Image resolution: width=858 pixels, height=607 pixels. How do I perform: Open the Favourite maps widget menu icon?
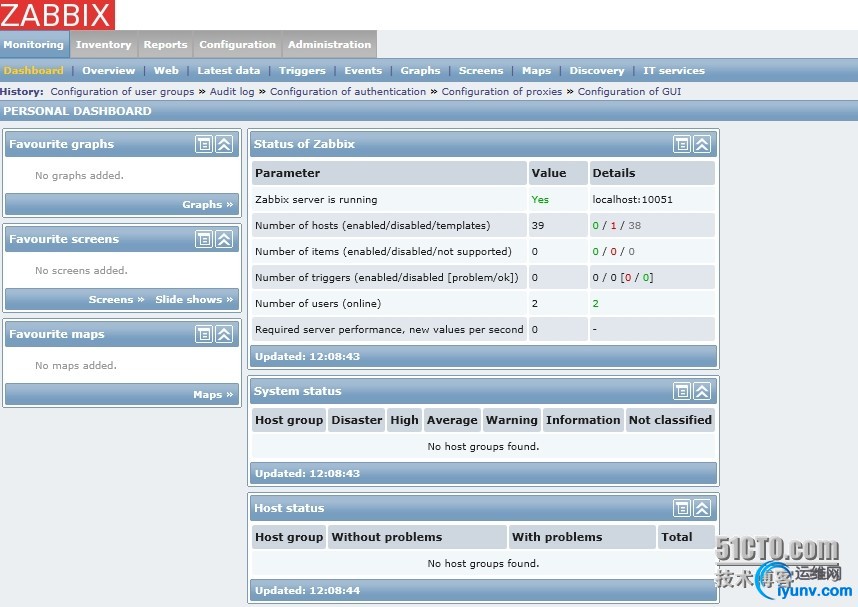pos(204,334)
